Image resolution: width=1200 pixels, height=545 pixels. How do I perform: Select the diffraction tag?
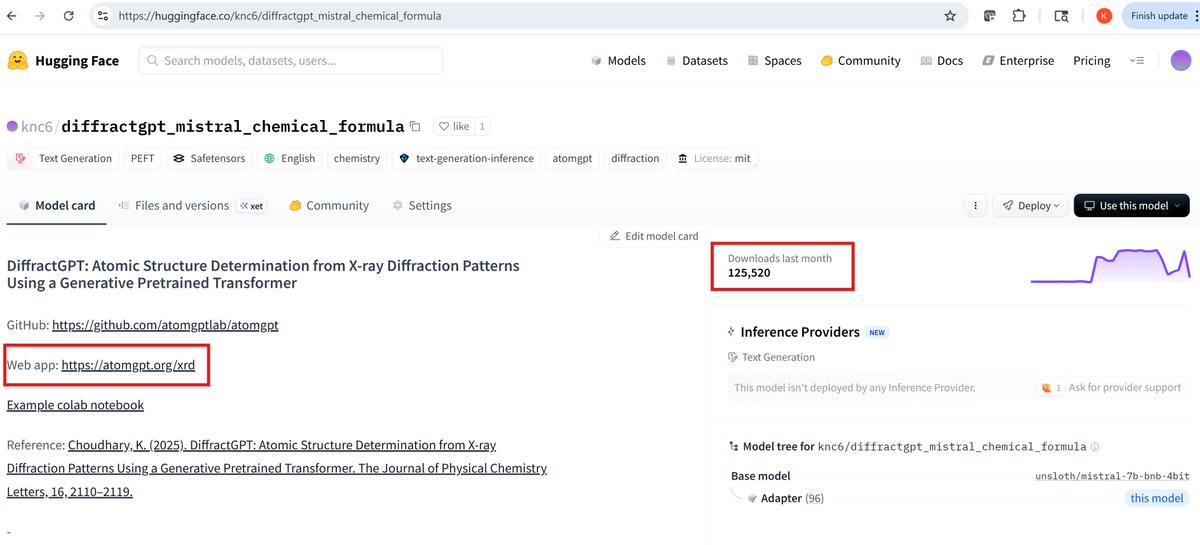tap(635, 158)
